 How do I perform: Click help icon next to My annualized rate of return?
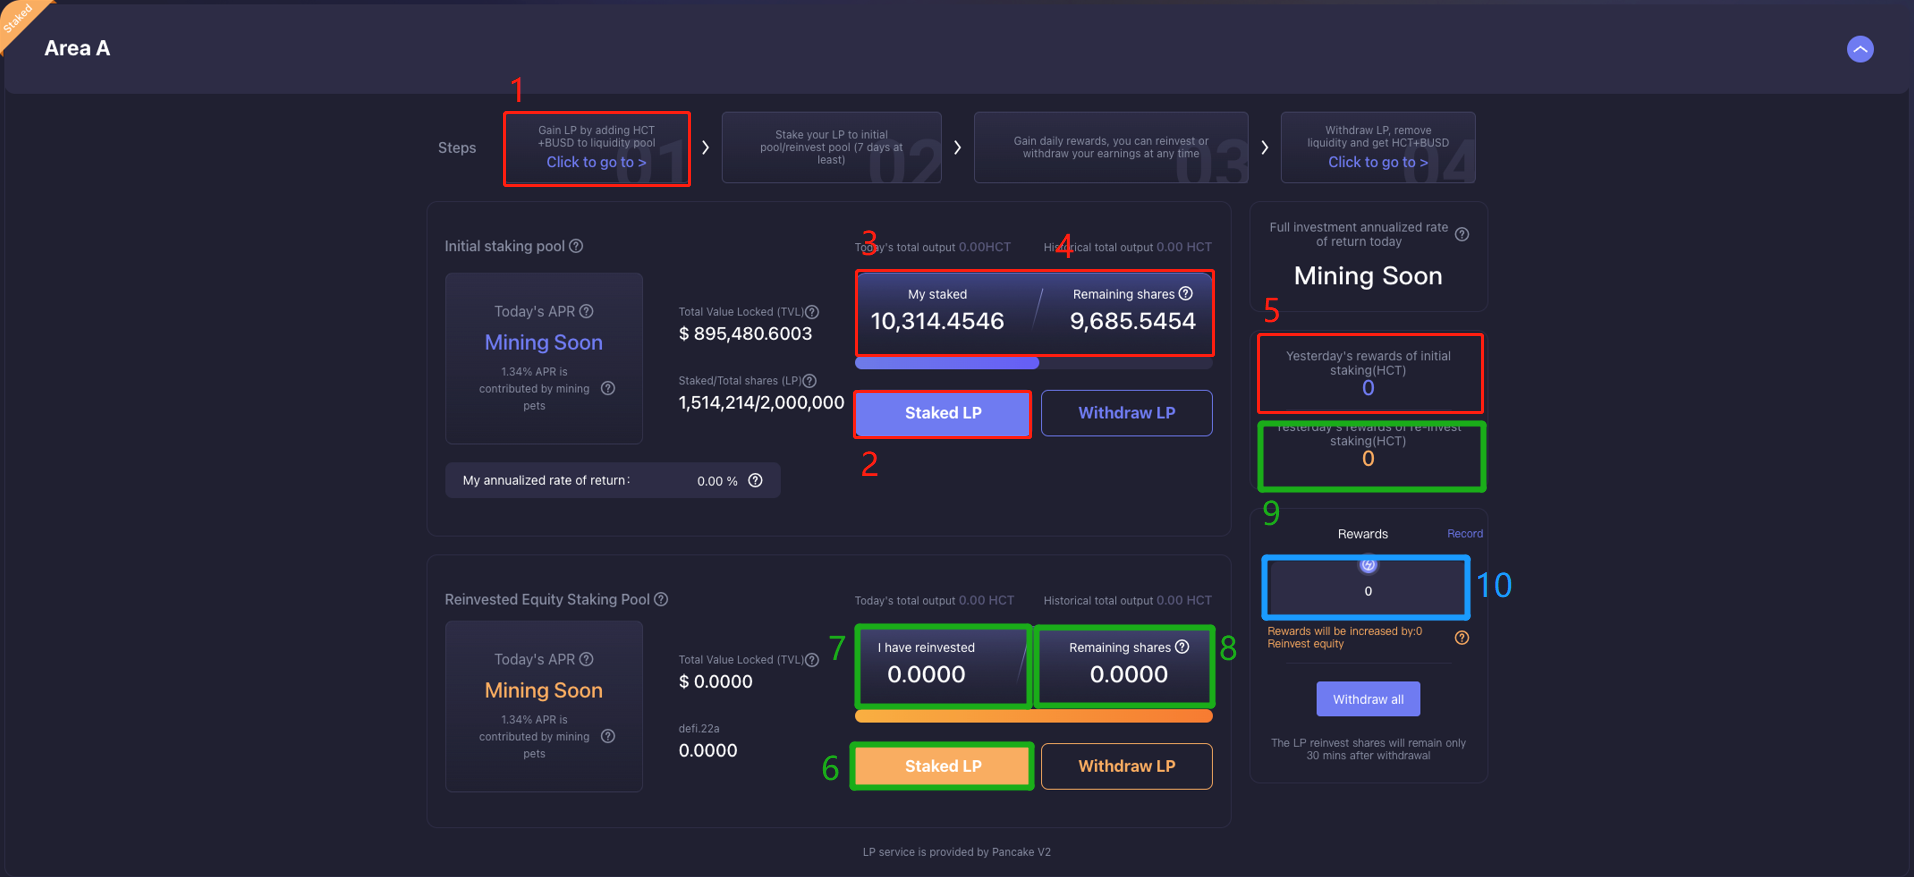755,481
